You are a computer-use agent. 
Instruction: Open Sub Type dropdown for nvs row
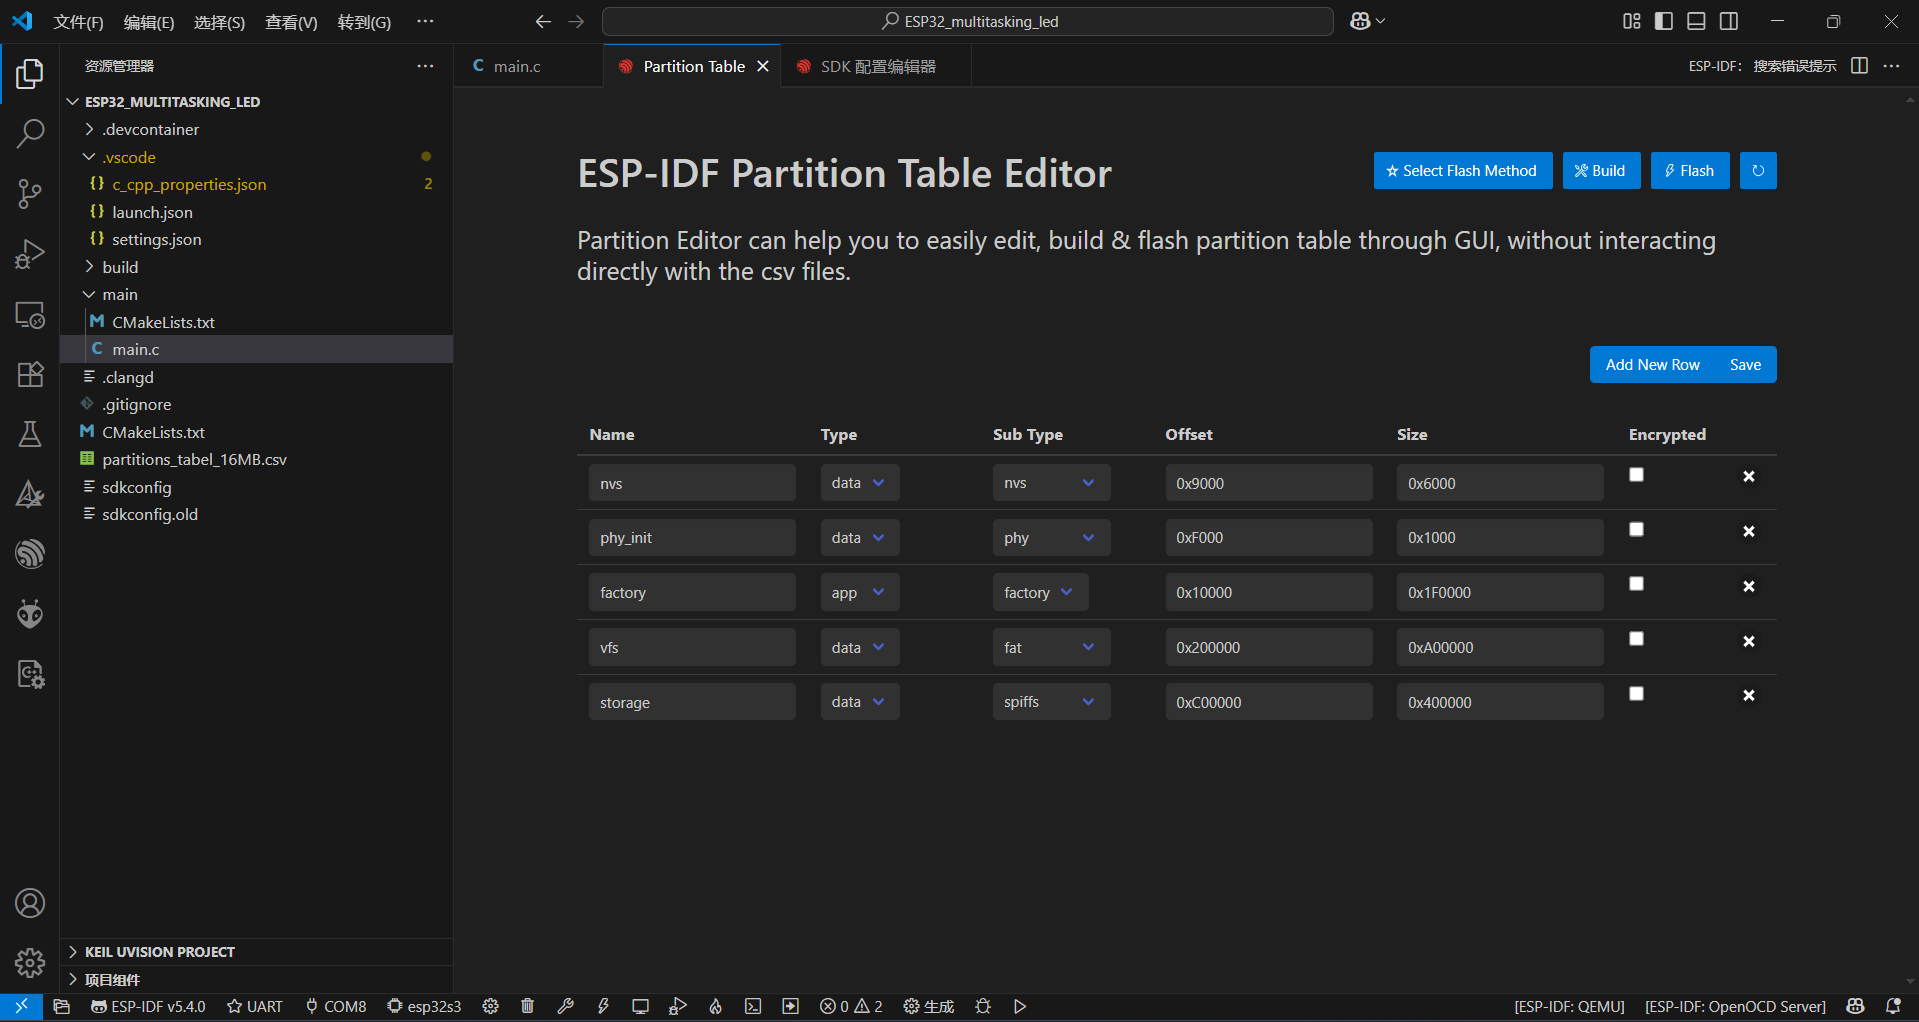tap(1050, 483)
